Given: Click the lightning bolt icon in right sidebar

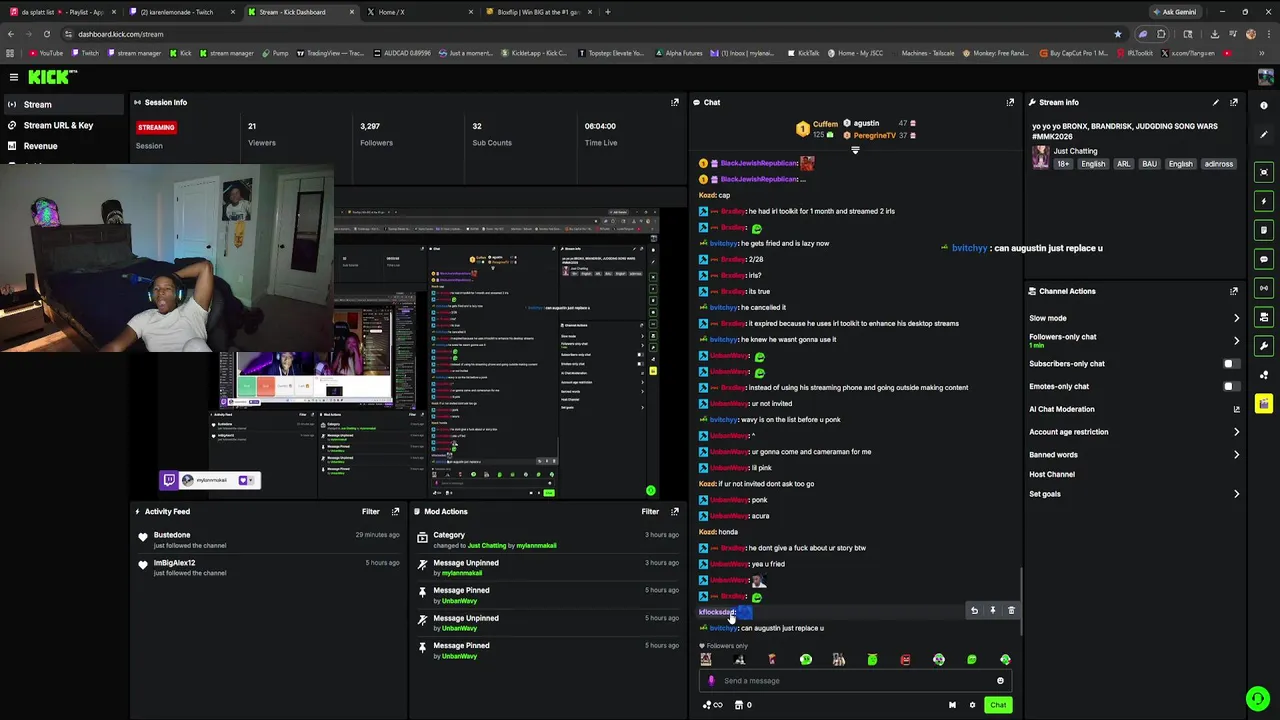Looking at the screenshot, I should [x=1264, y=201].
